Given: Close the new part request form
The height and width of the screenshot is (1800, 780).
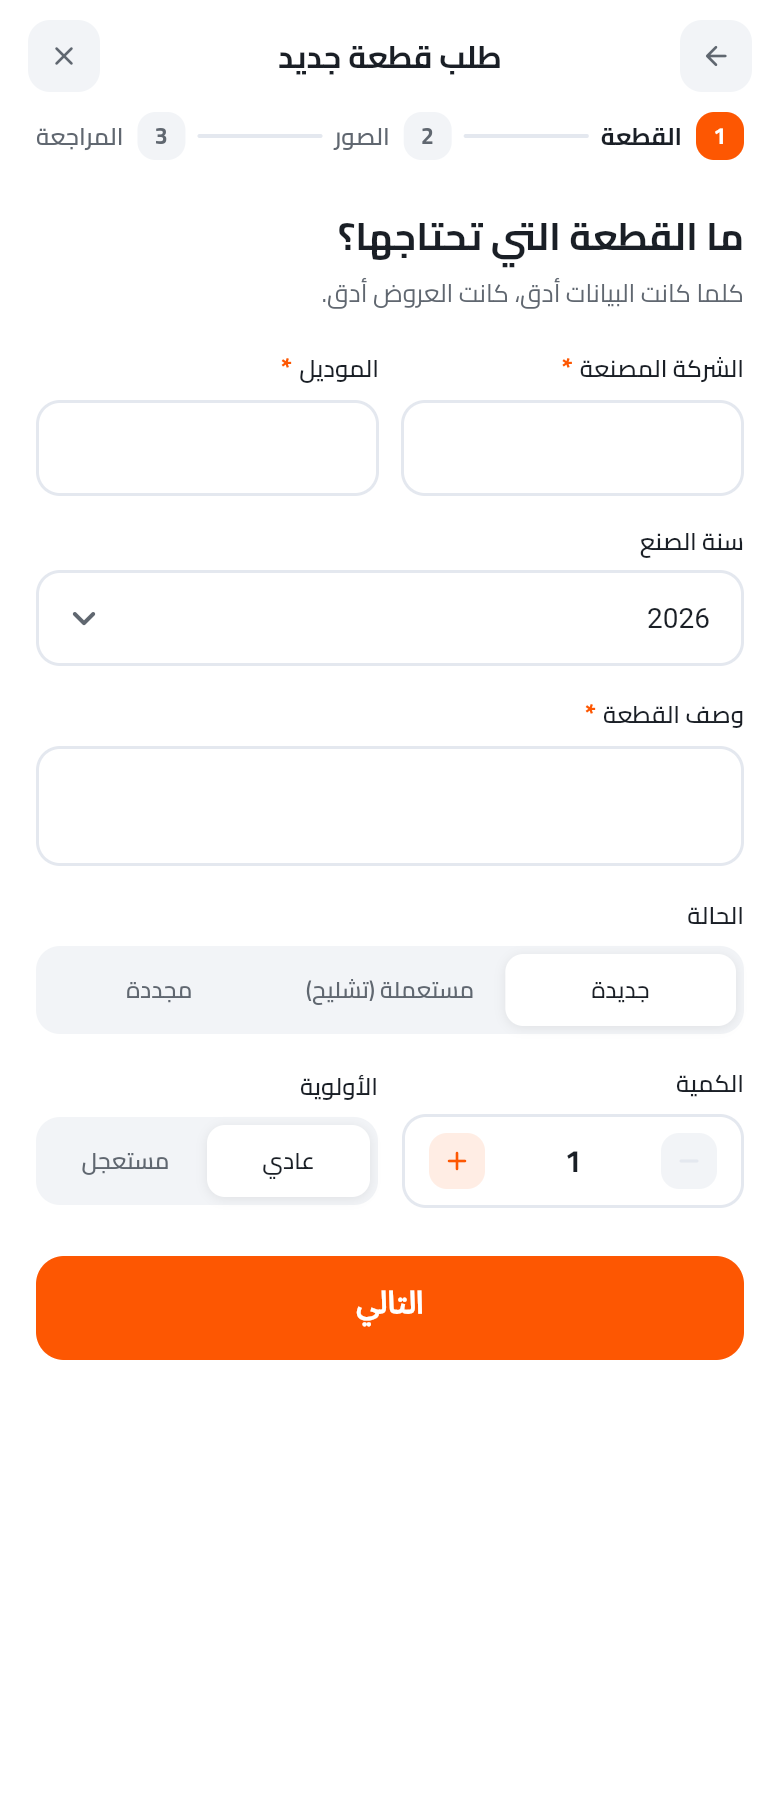Looking at the screenshot, I should [x=64, y=56].
